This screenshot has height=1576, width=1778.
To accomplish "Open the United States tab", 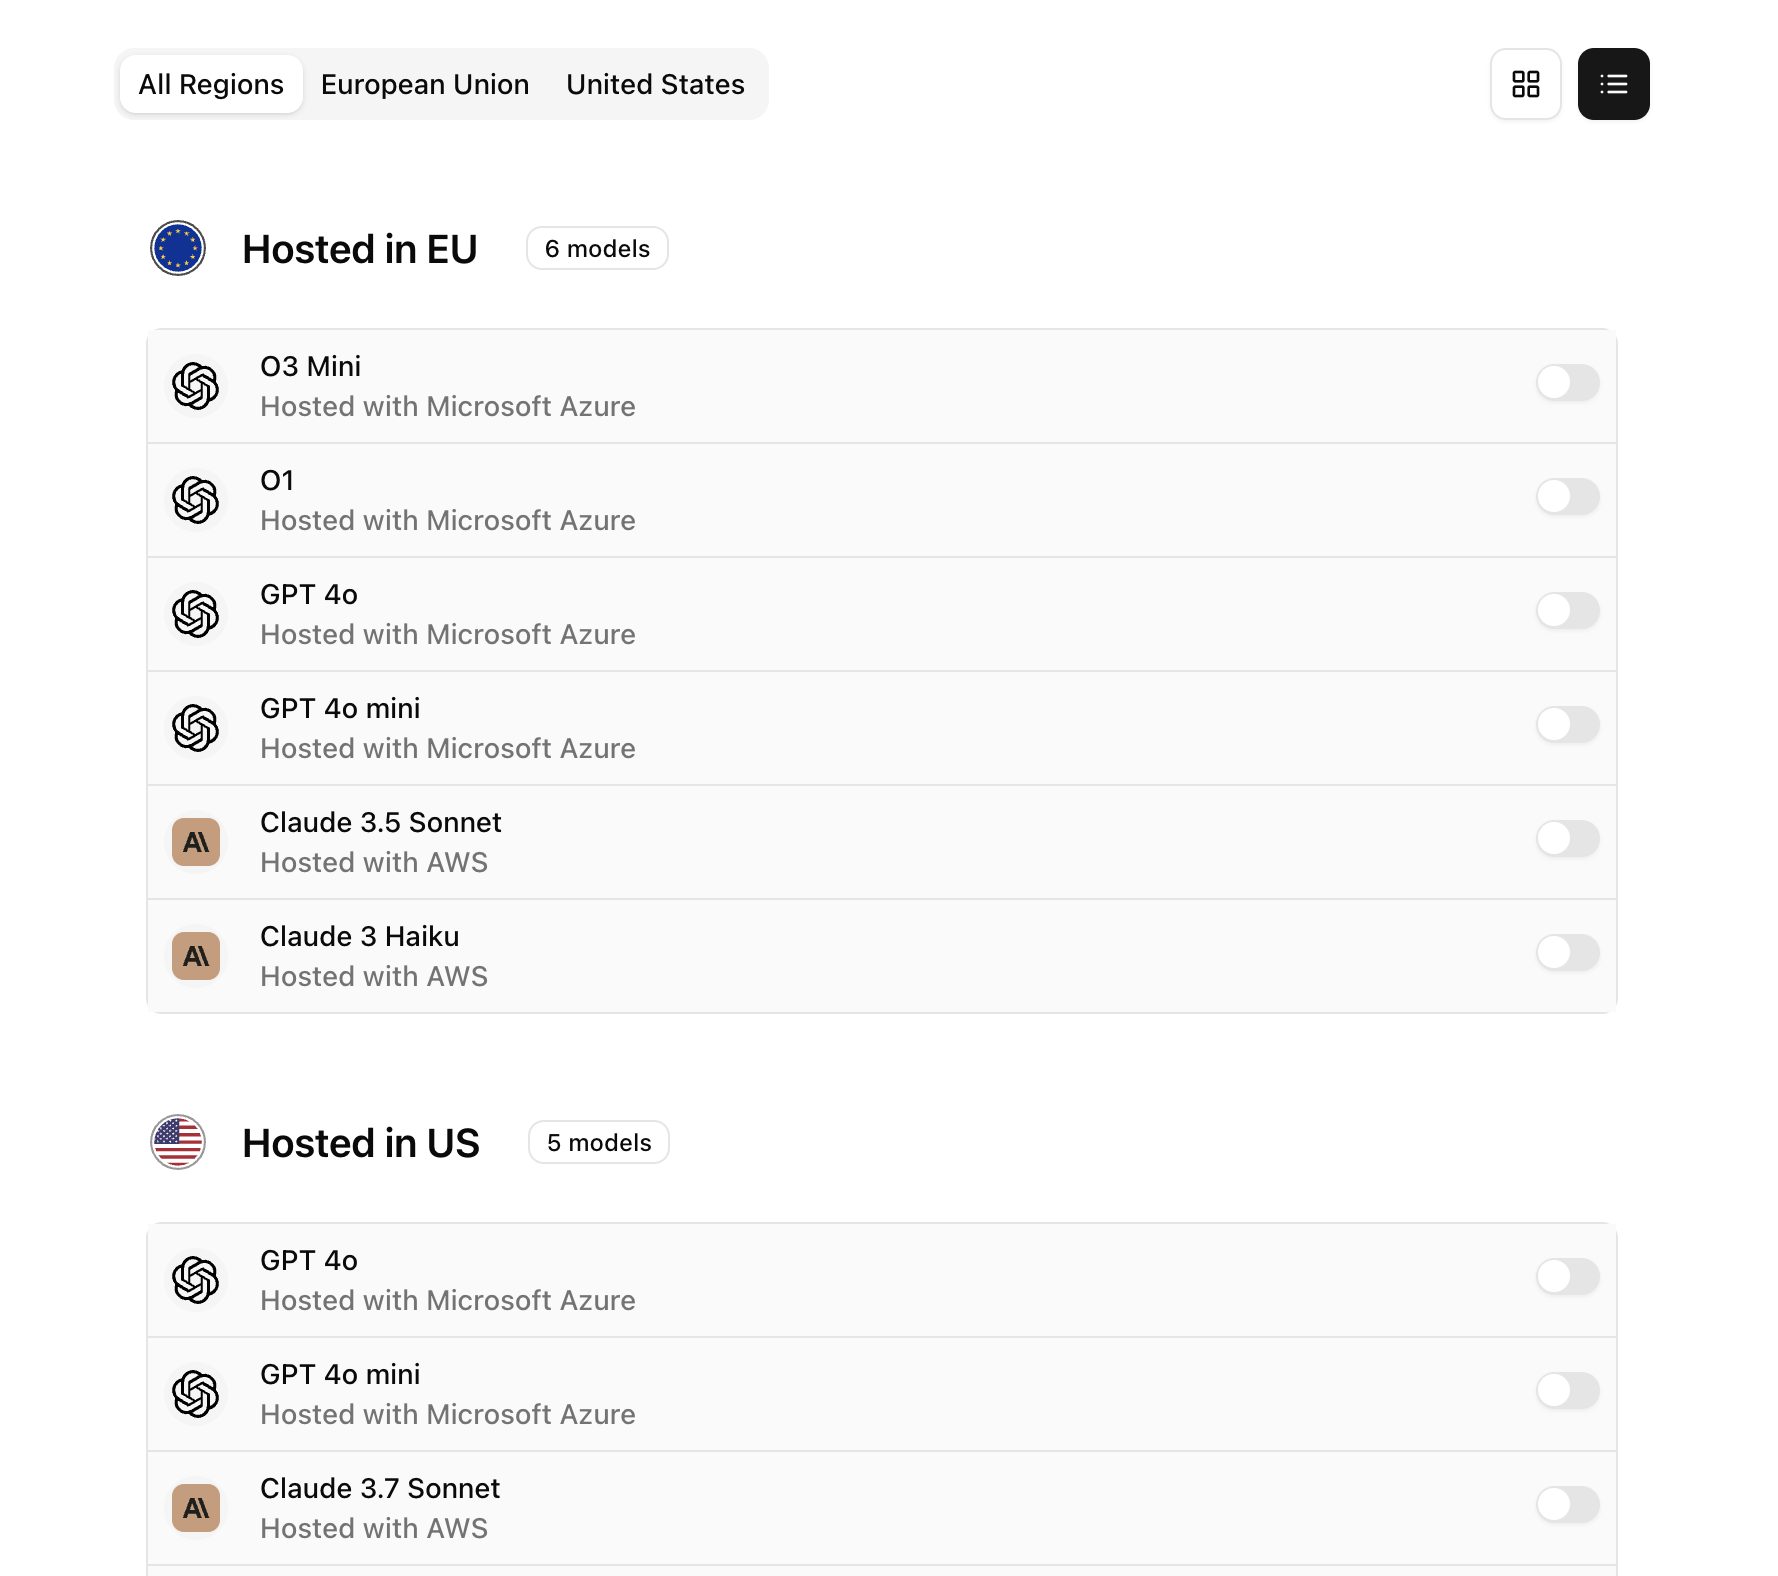I will tap(655, 84).
